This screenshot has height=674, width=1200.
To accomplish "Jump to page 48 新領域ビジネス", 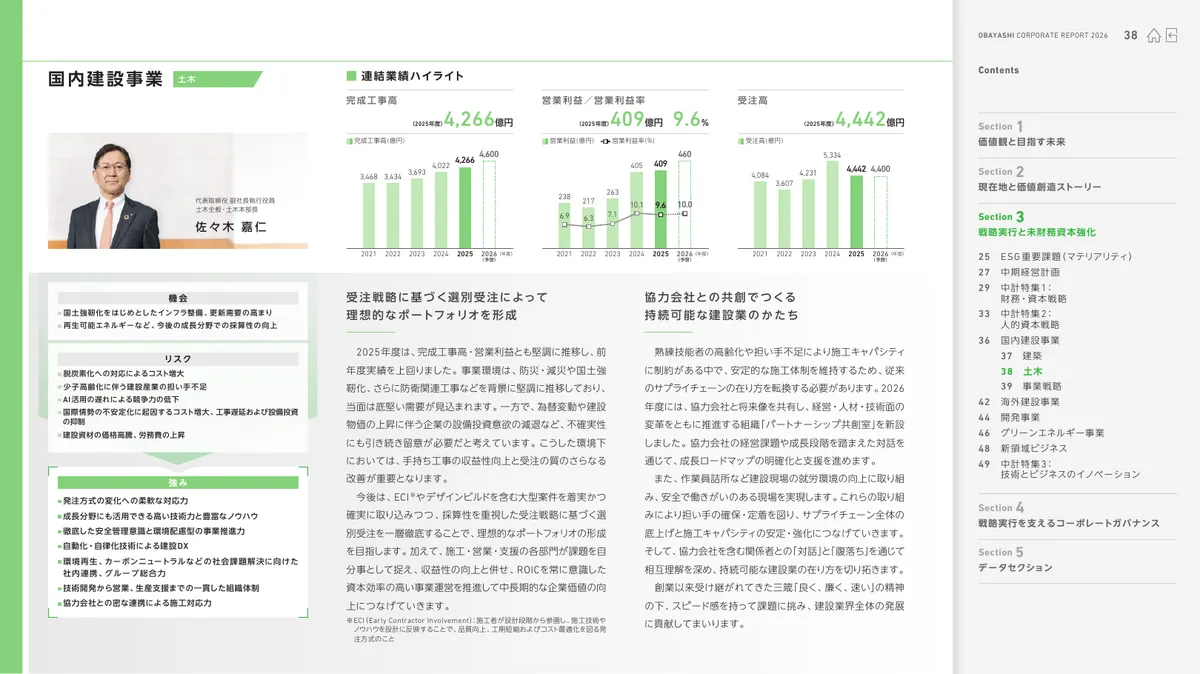I will tap(1024, 449).
